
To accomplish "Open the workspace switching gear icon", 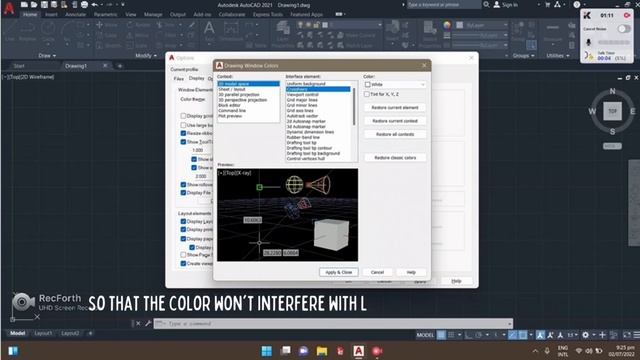I will pyautogui.click(x=585, y=335).
